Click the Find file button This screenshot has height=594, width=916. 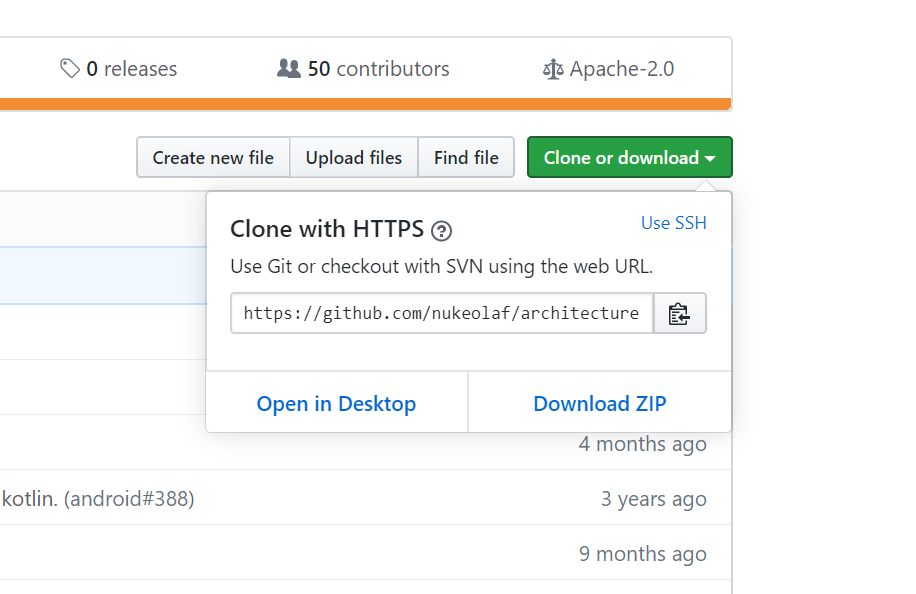coord(466,157)
